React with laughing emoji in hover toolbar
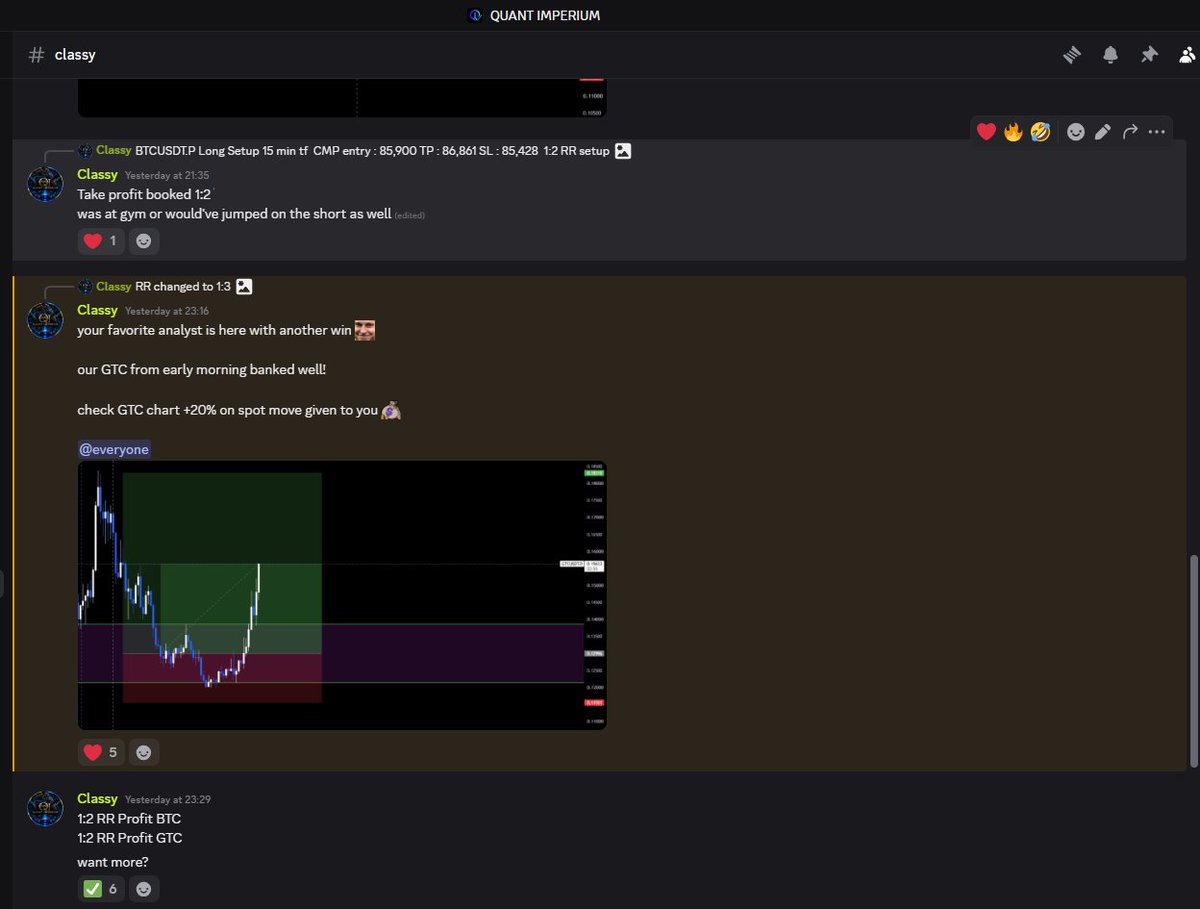 coord(1040,131)
